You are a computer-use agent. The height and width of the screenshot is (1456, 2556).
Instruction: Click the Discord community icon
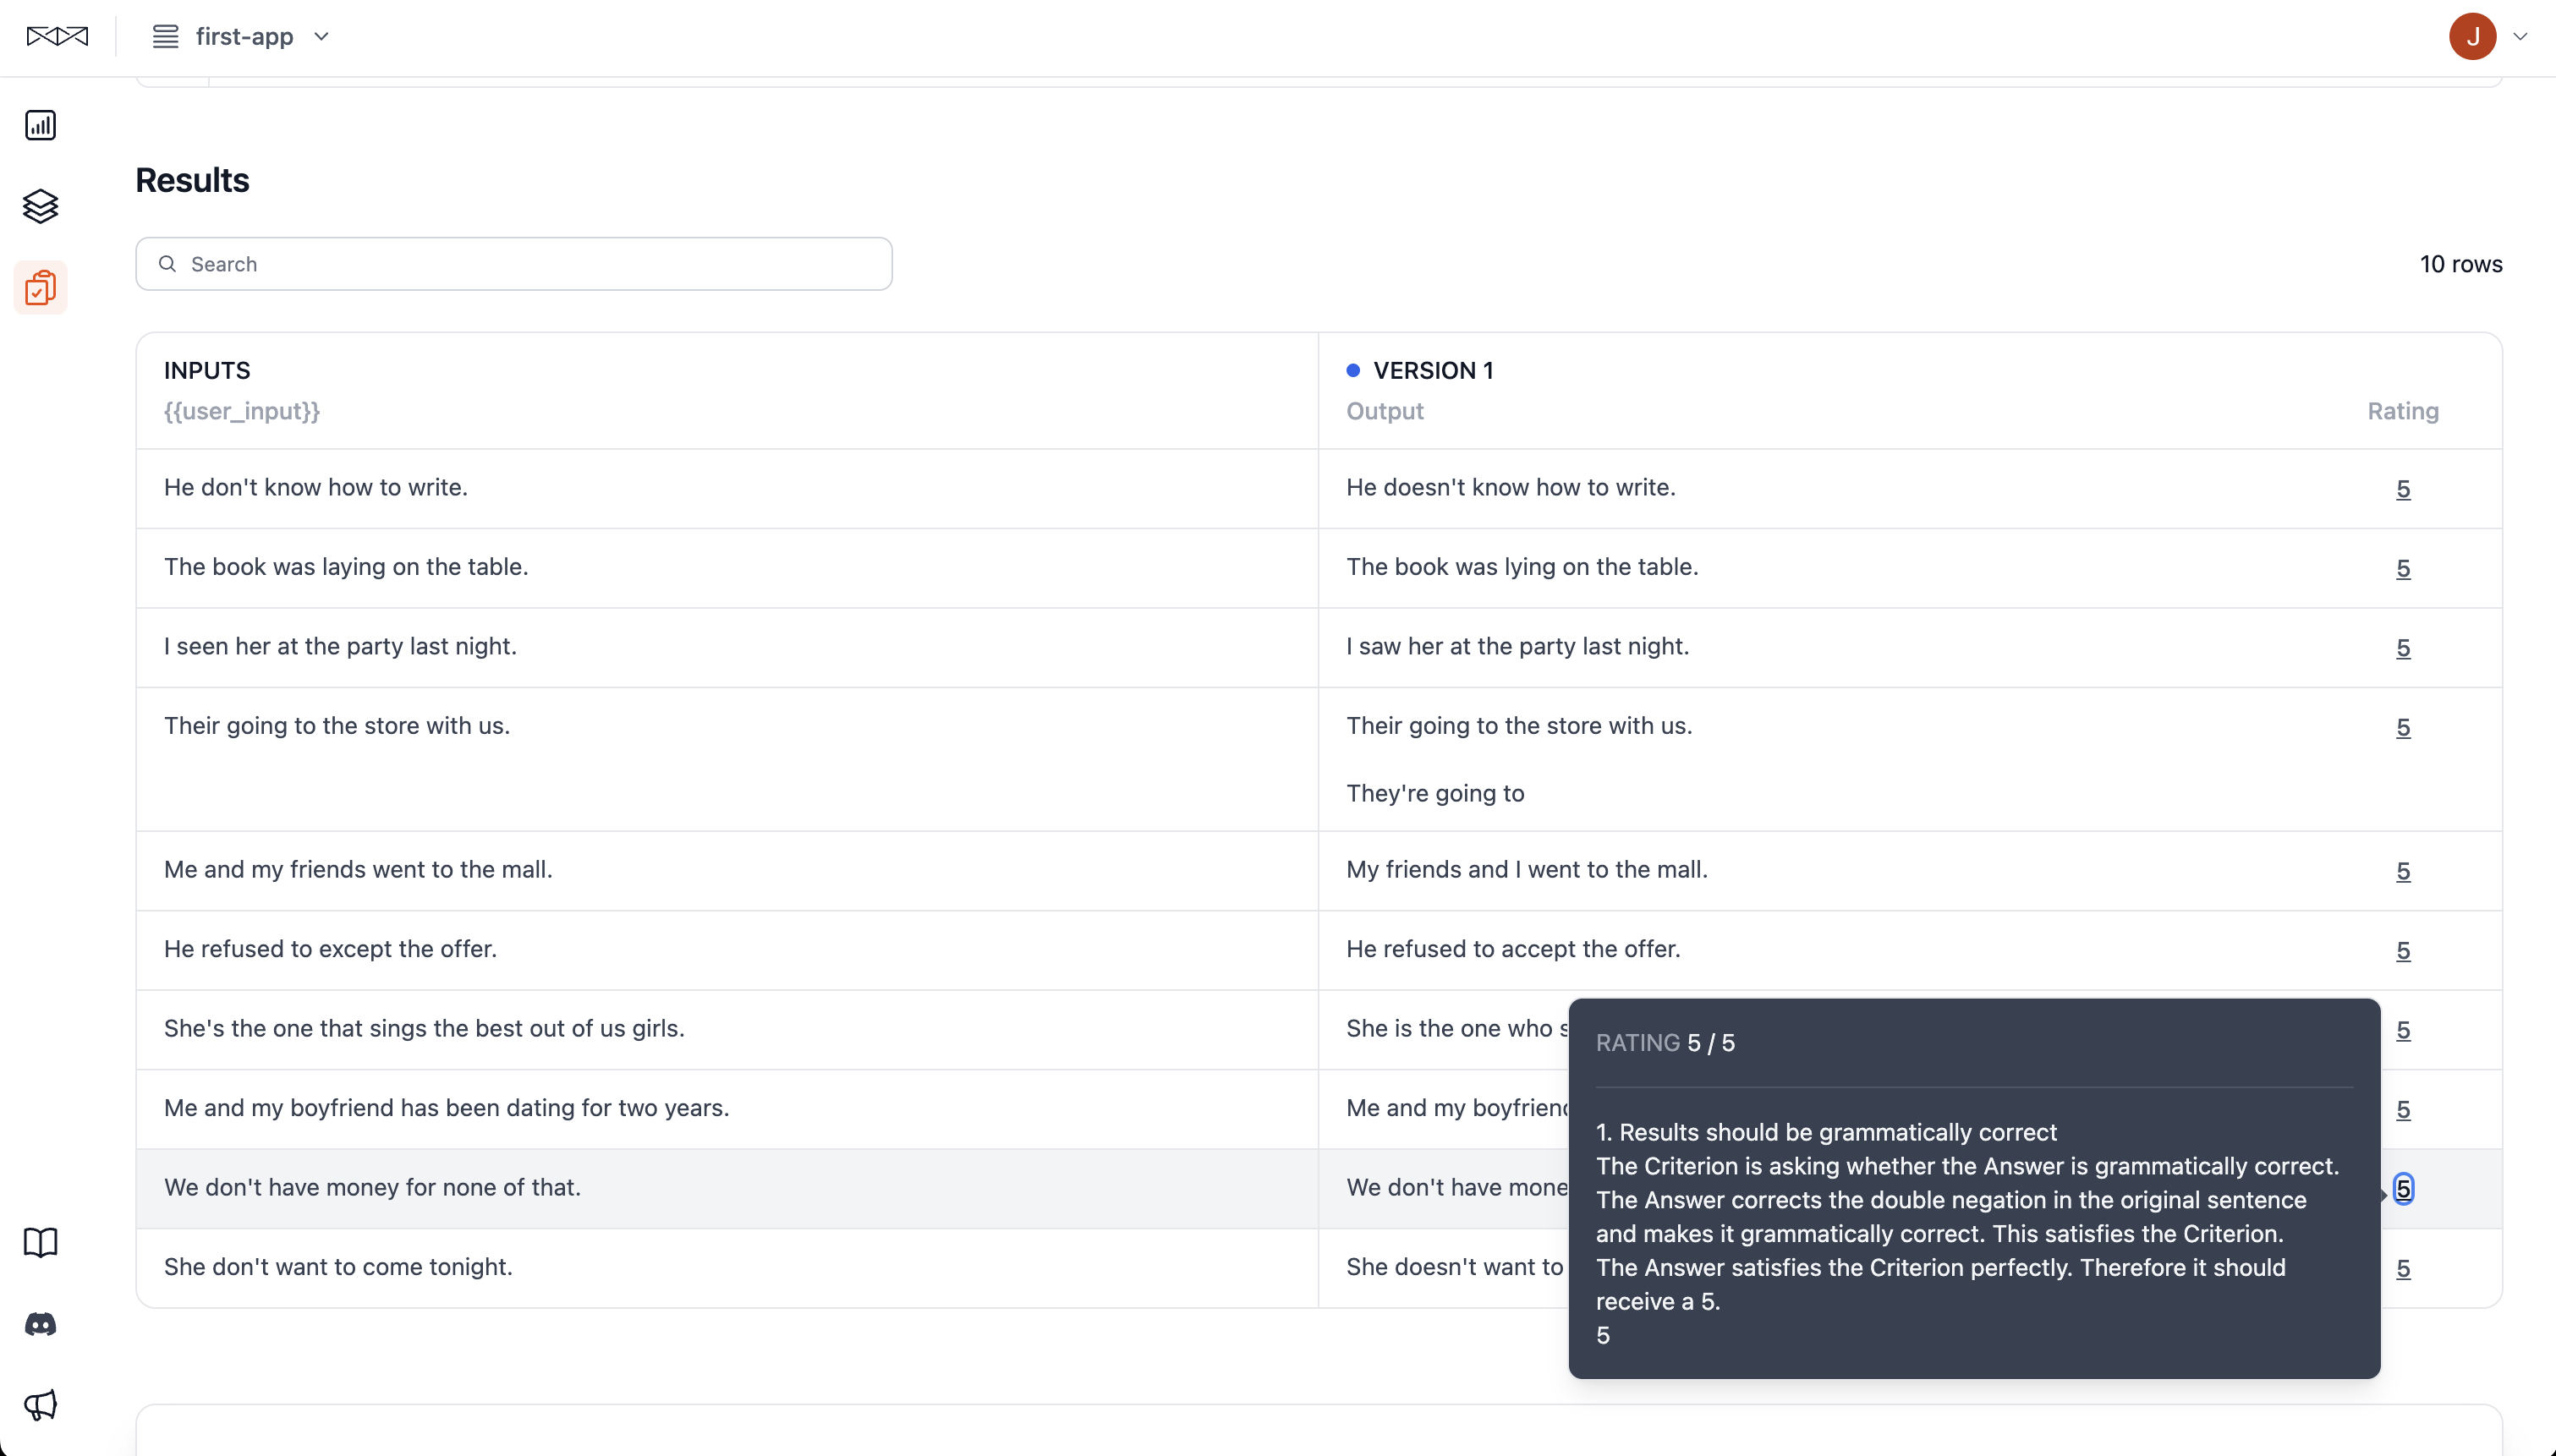tap(40, 1324)
